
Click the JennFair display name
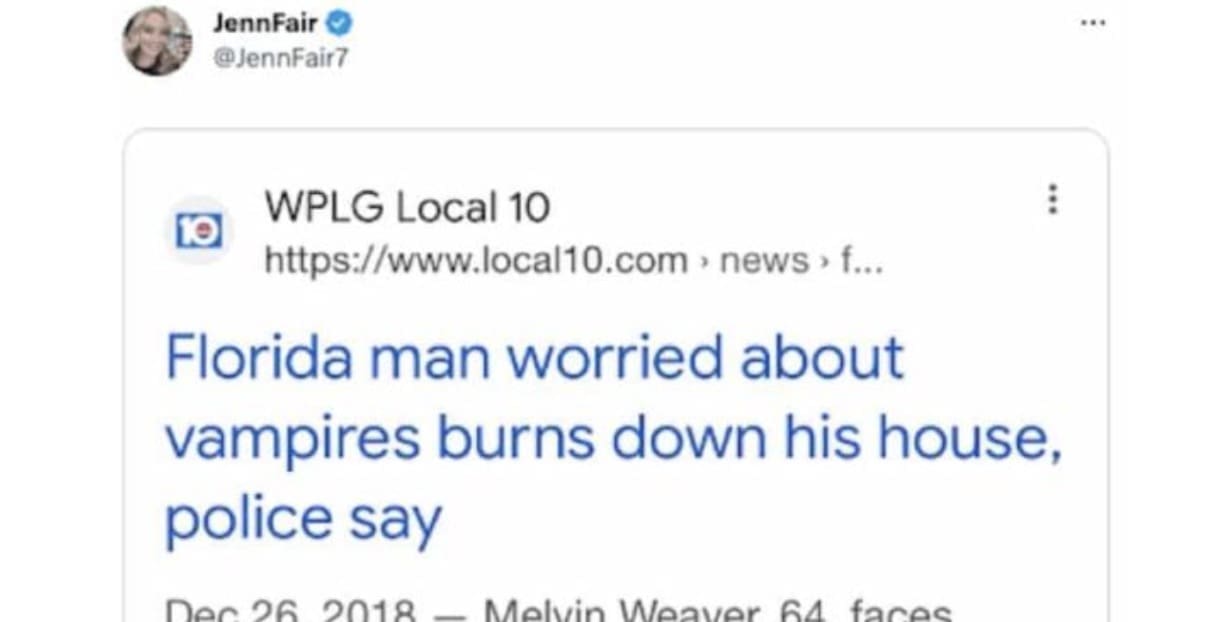tap(265, 23)
